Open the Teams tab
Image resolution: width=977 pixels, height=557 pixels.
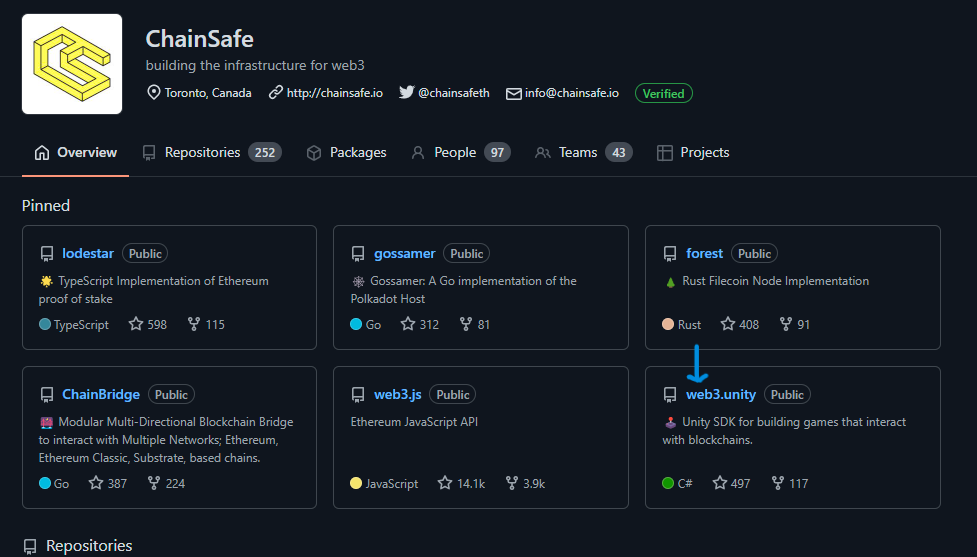tap(584, 153)
